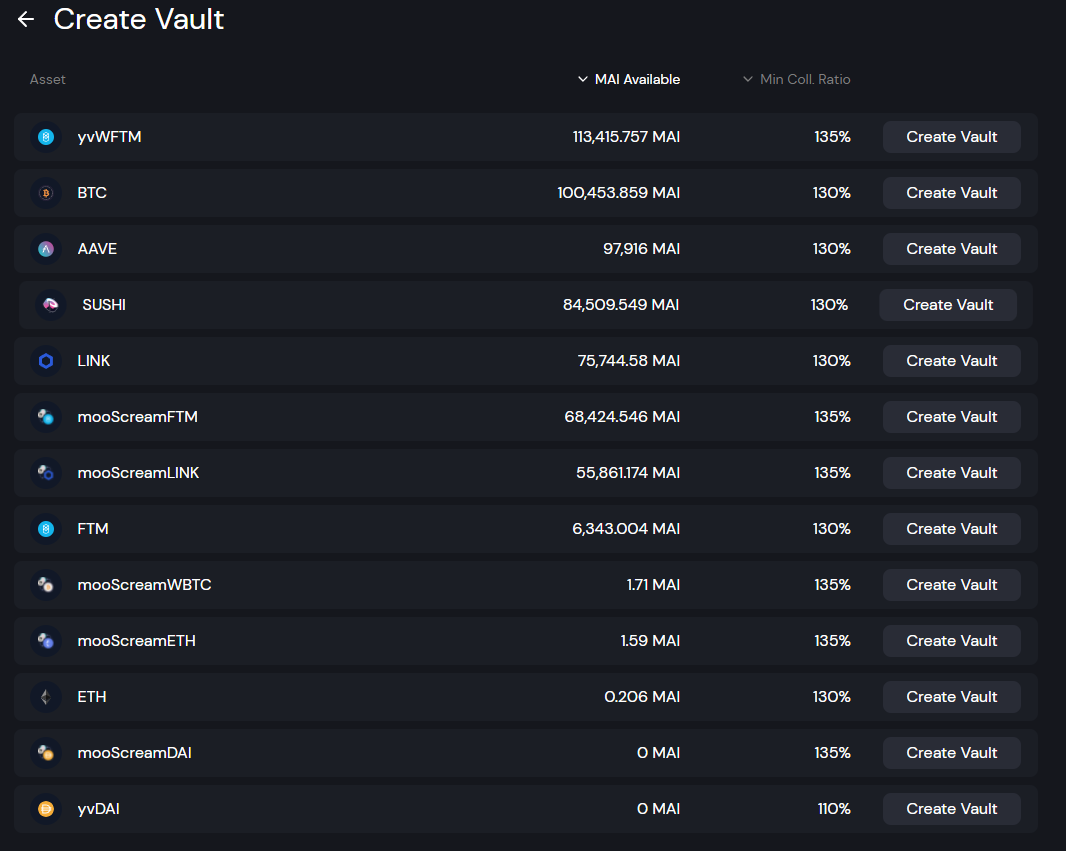Click the 0.206 MAI value
Viewport: 1066px width, 851px height.
[x=642, y=697]
